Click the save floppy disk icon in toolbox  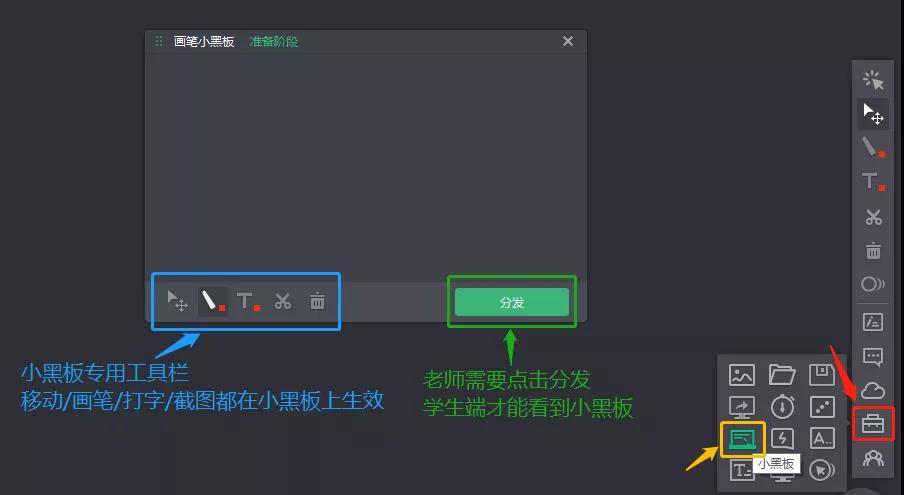pos(822,375)
